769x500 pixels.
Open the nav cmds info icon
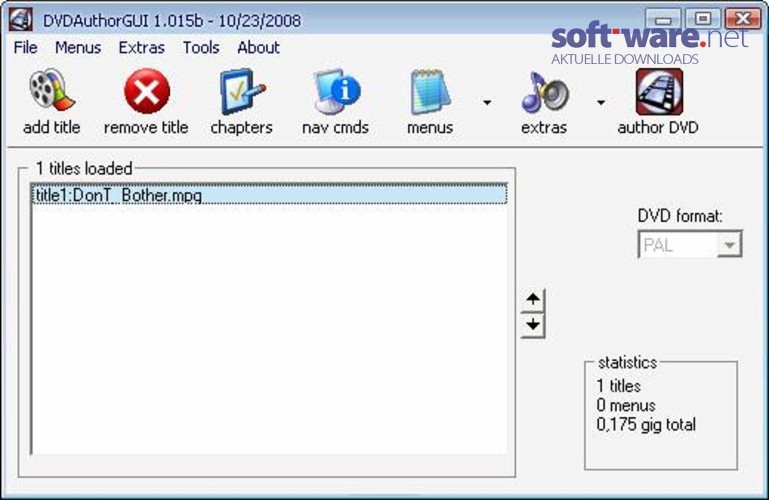coord(337,91)
